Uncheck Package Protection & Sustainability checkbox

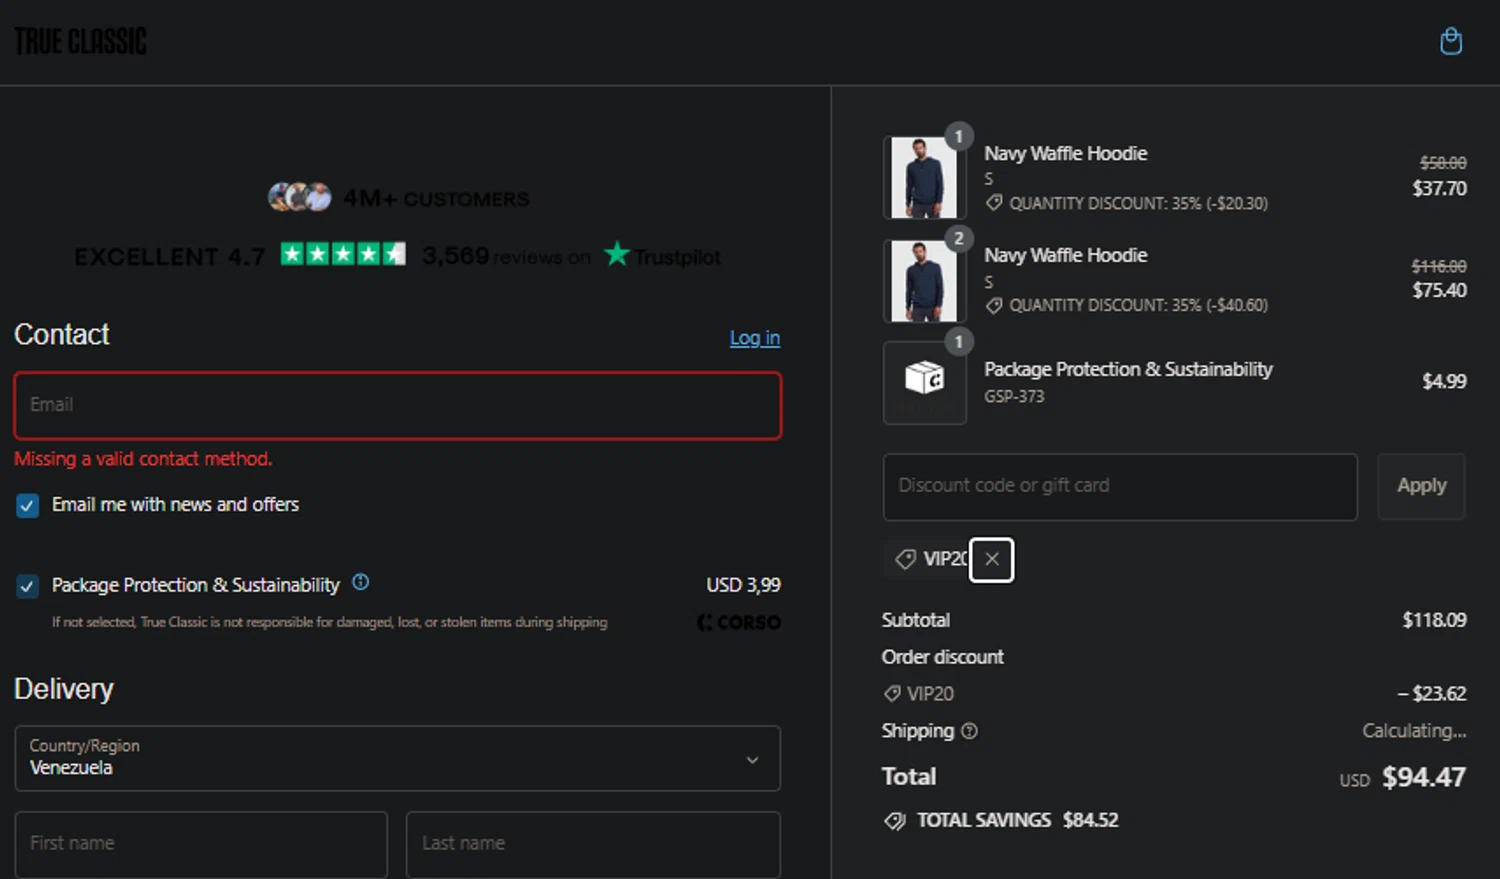pyautogui.click(x=28, y=586)
